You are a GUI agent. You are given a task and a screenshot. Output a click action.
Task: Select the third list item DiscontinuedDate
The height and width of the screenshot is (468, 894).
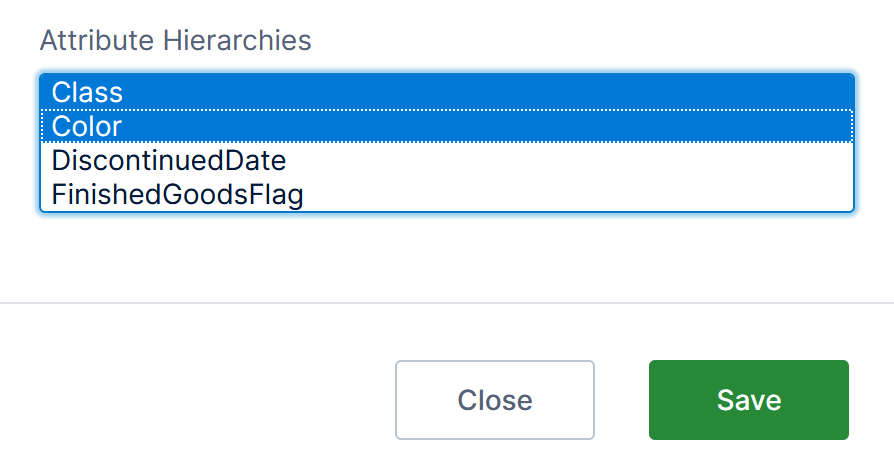169,160
